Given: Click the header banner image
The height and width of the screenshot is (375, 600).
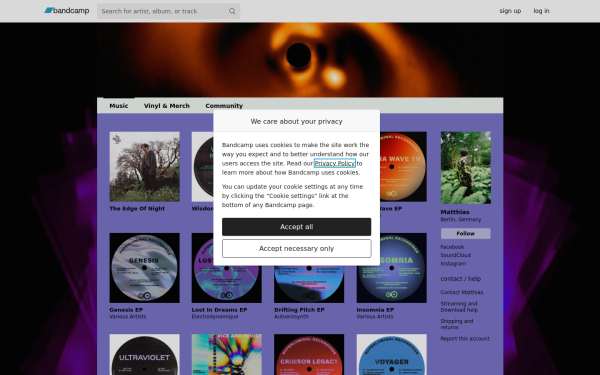Looking at the screenshot, I should [300, 60].
